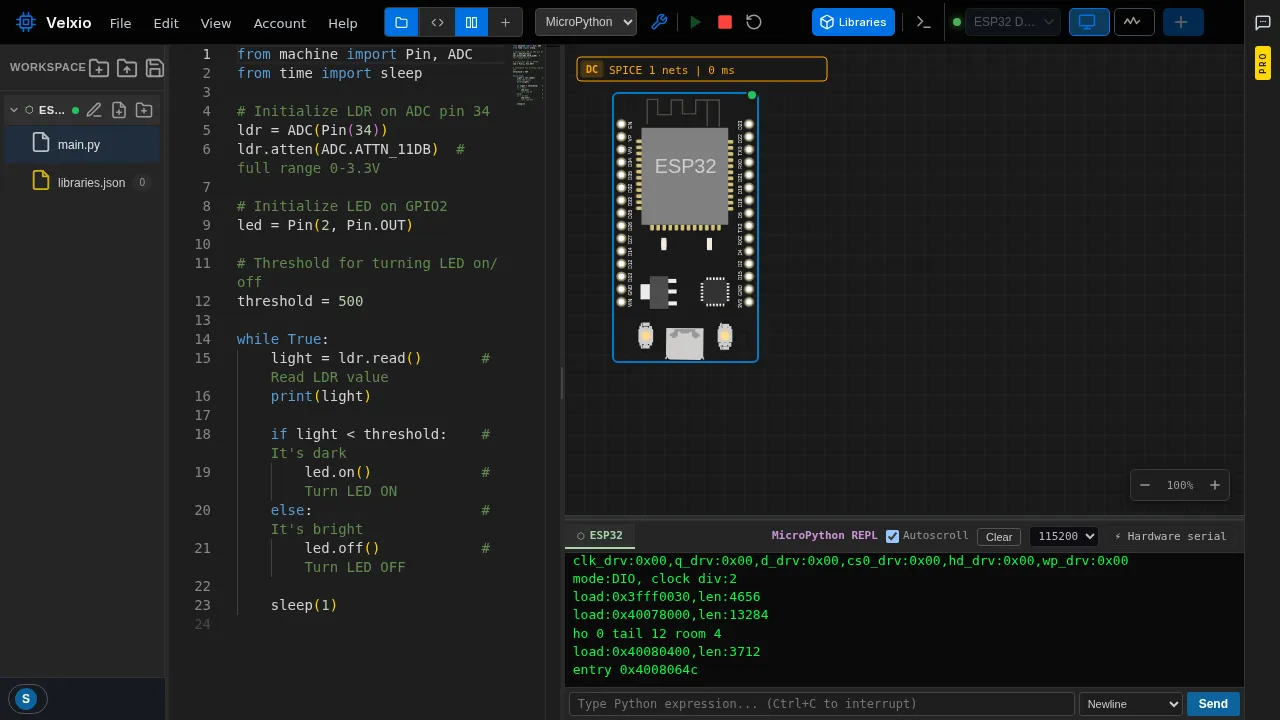
Task: Add a new folder to the ESP32 project
Action: [x=144, y=110]
